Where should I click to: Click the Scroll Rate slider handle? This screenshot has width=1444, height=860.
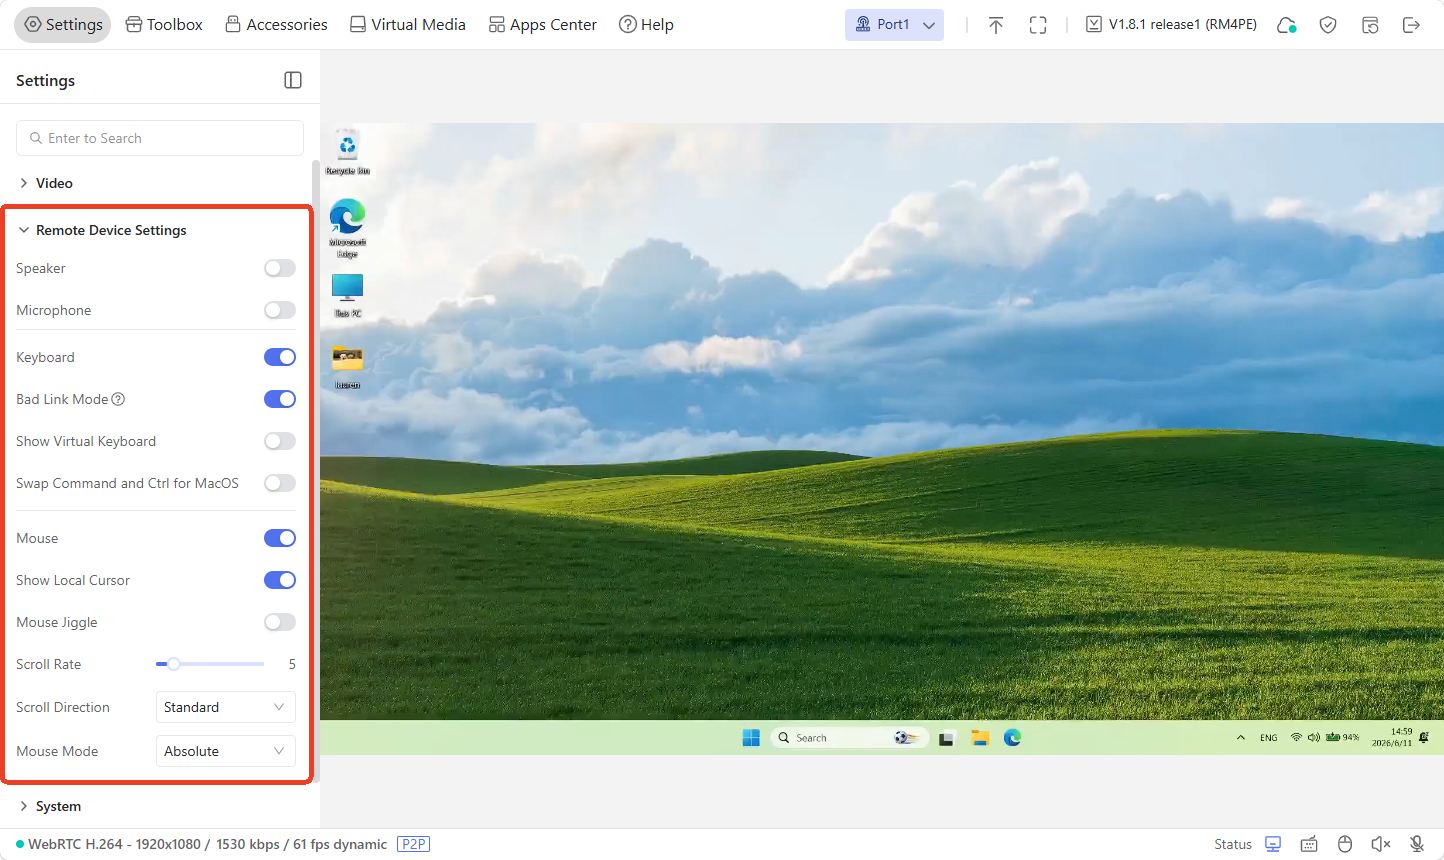174,664
